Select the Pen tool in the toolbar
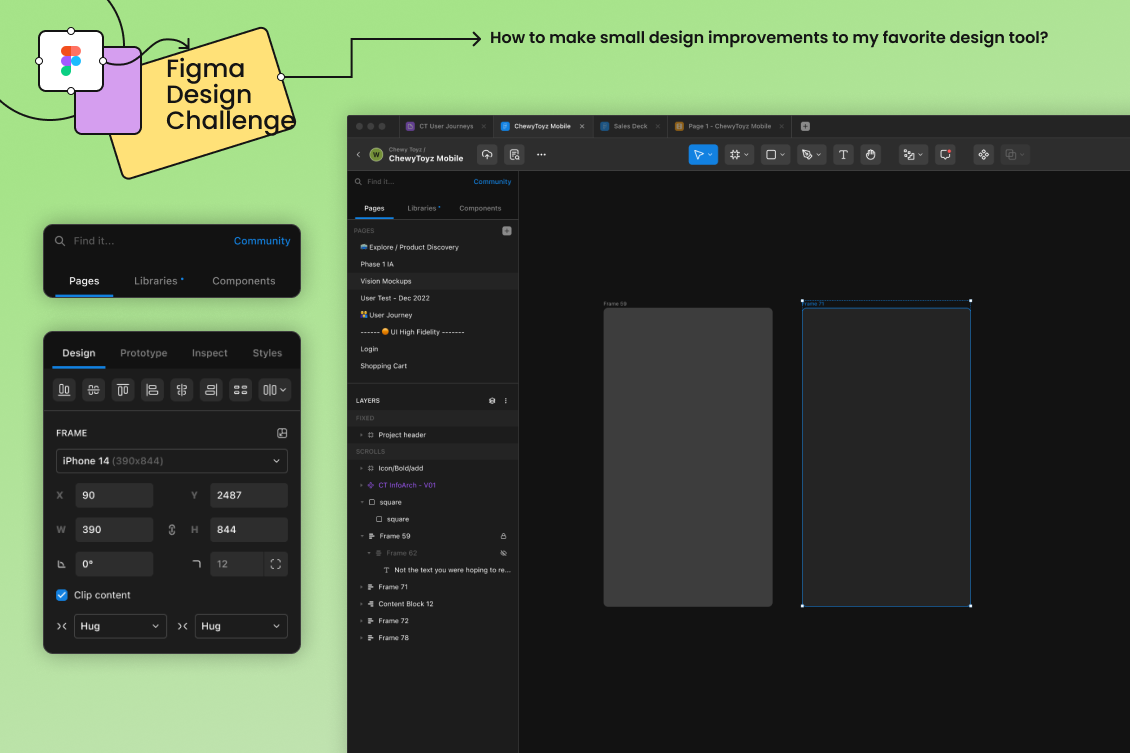The height and width of the screenshot is (753, 1130). [811, 154]
